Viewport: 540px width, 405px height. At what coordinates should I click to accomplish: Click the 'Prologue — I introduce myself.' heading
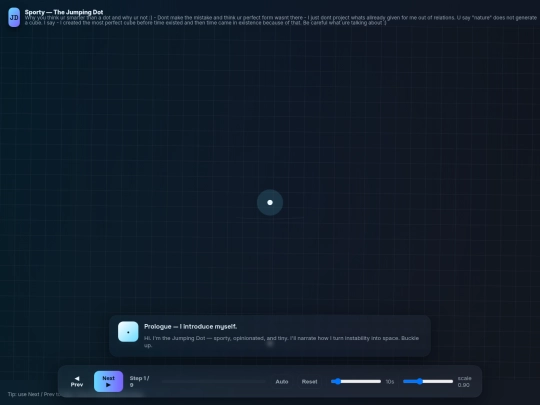tap(190, 326)
